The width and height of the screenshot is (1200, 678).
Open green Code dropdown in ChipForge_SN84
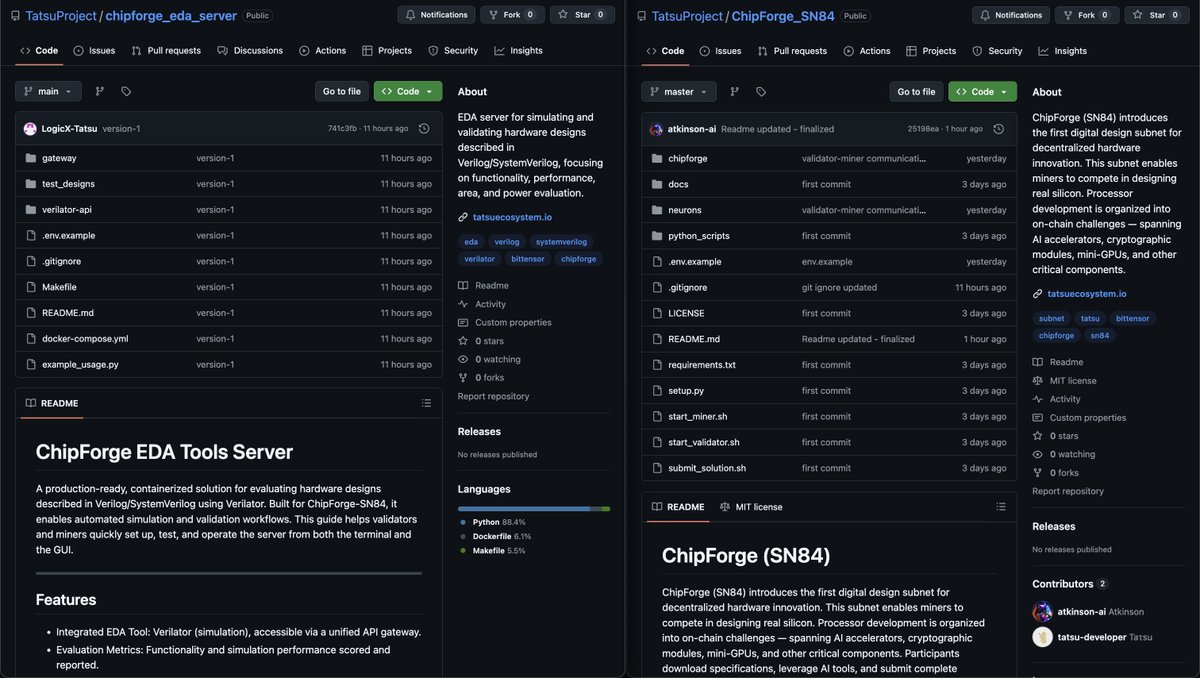pos(983,91)
